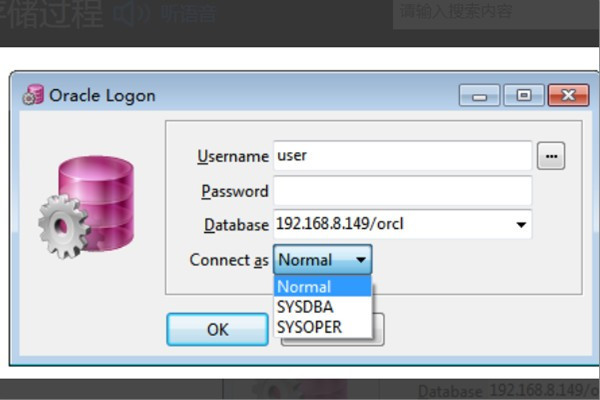The width and height of the screenshot is (600, 400).
Task: Click the large pink database gear image
Action: coord(86,207)
